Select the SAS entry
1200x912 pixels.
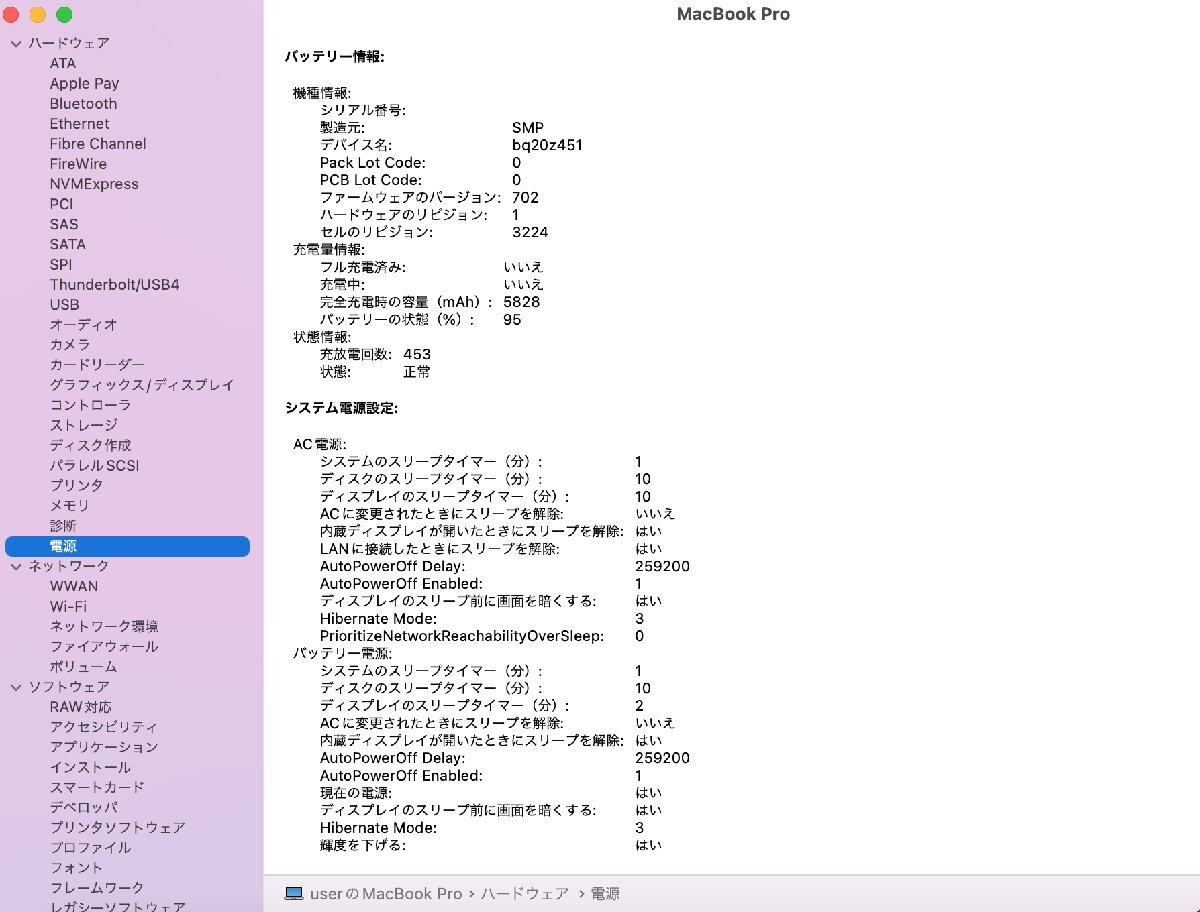(x=64, y=224)
